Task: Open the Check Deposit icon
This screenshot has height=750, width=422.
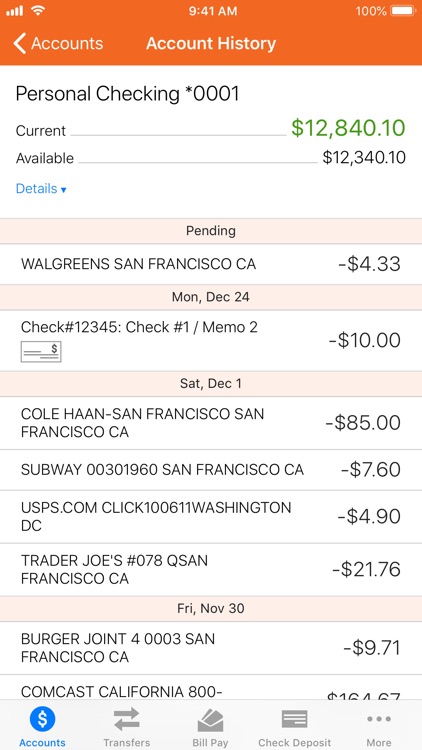Action: (295, 719)
